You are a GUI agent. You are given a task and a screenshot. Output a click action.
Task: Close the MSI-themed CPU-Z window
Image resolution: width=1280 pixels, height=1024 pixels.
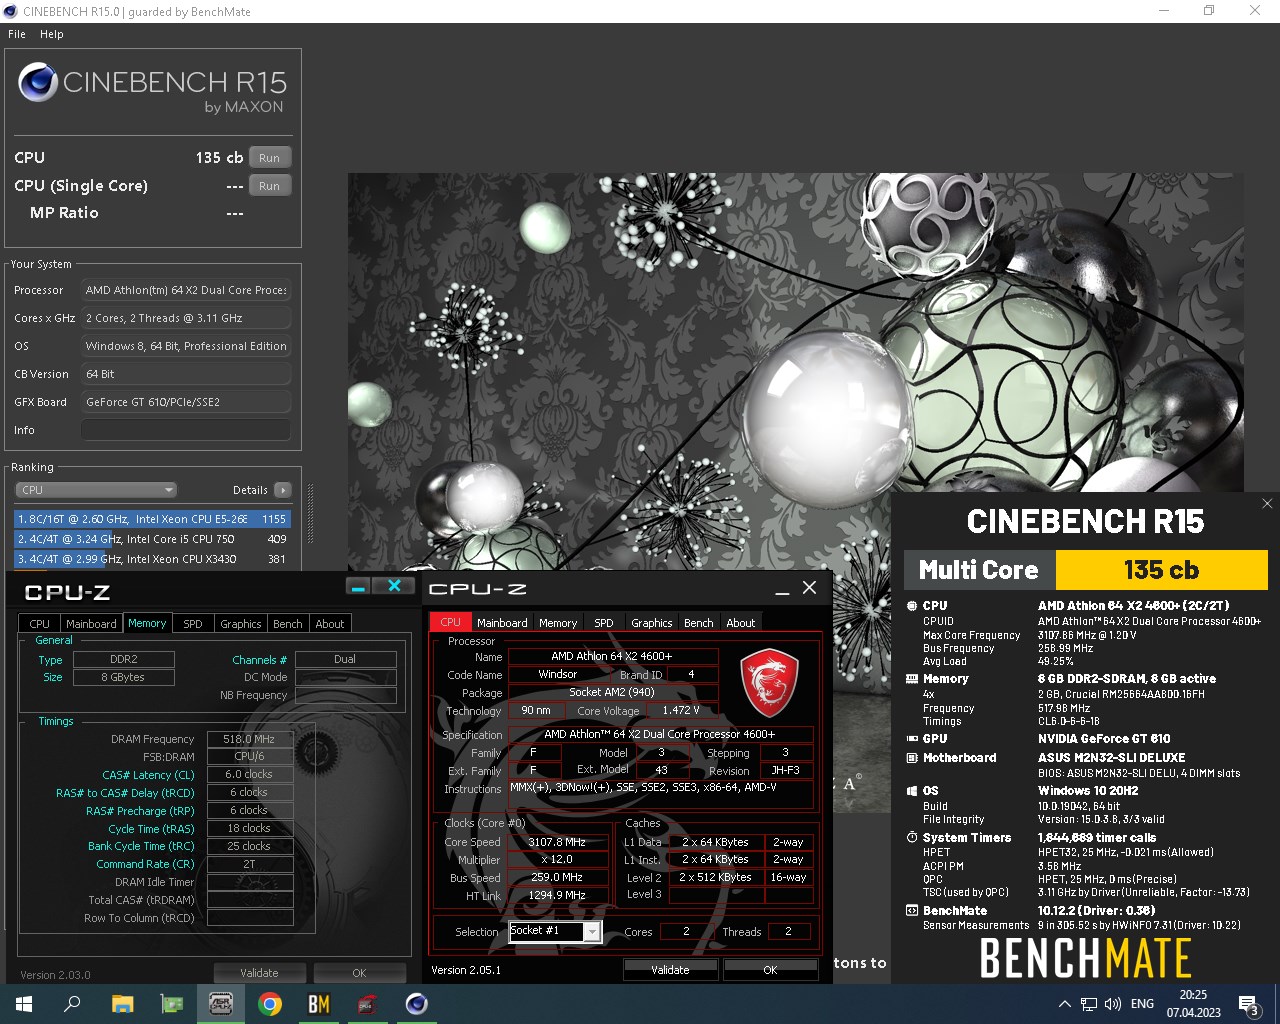[809, 588]
